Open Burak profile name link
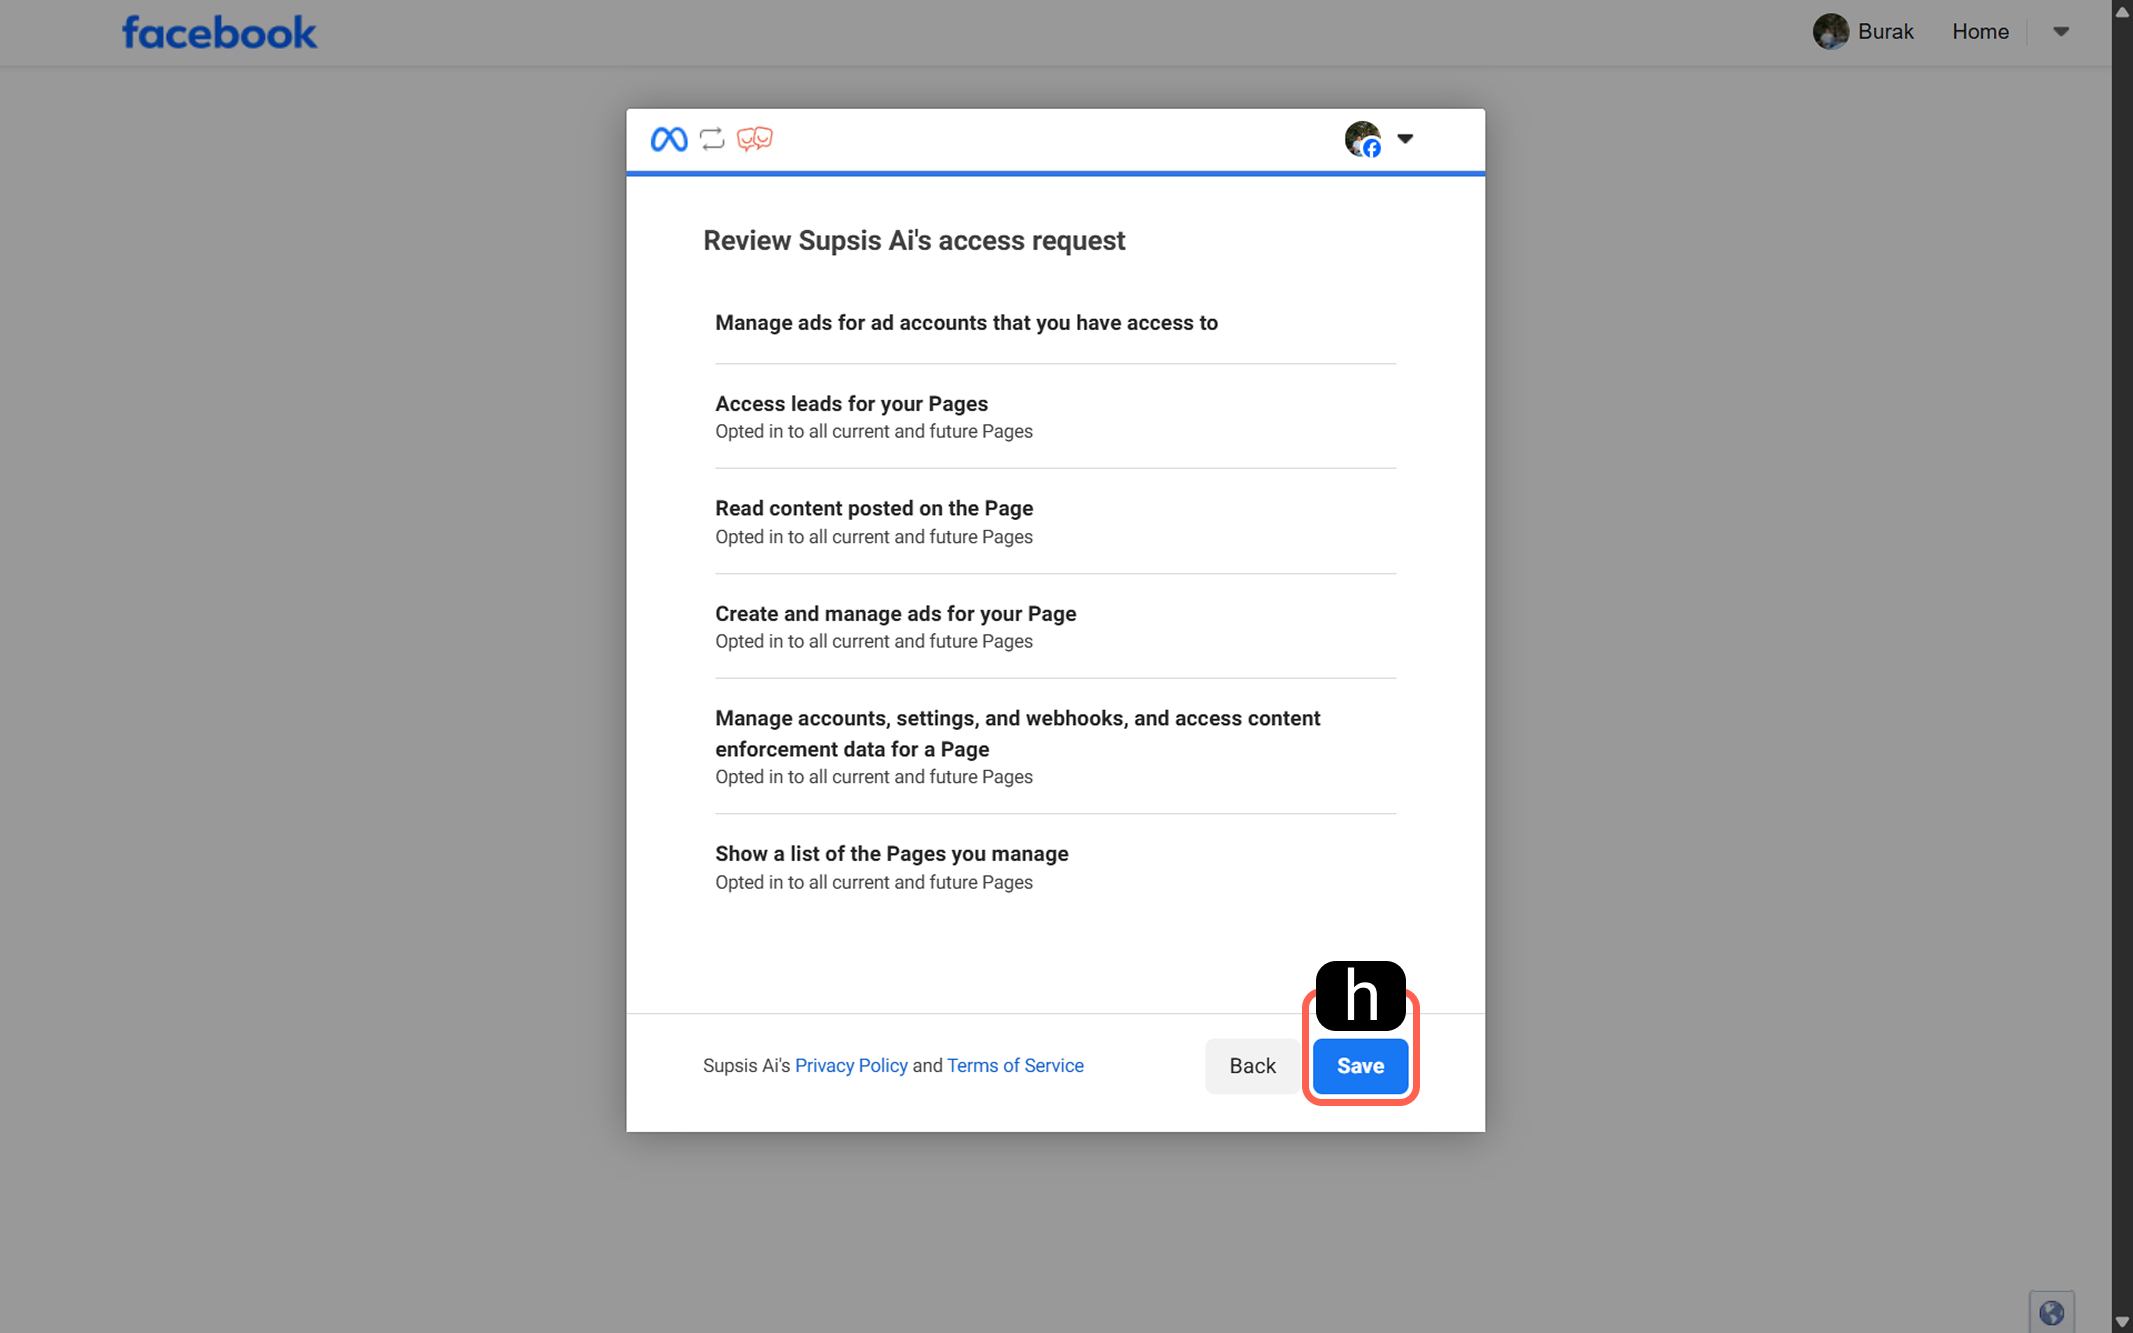This screenshot has width=2133, height=1333. tap(1885, 31)
